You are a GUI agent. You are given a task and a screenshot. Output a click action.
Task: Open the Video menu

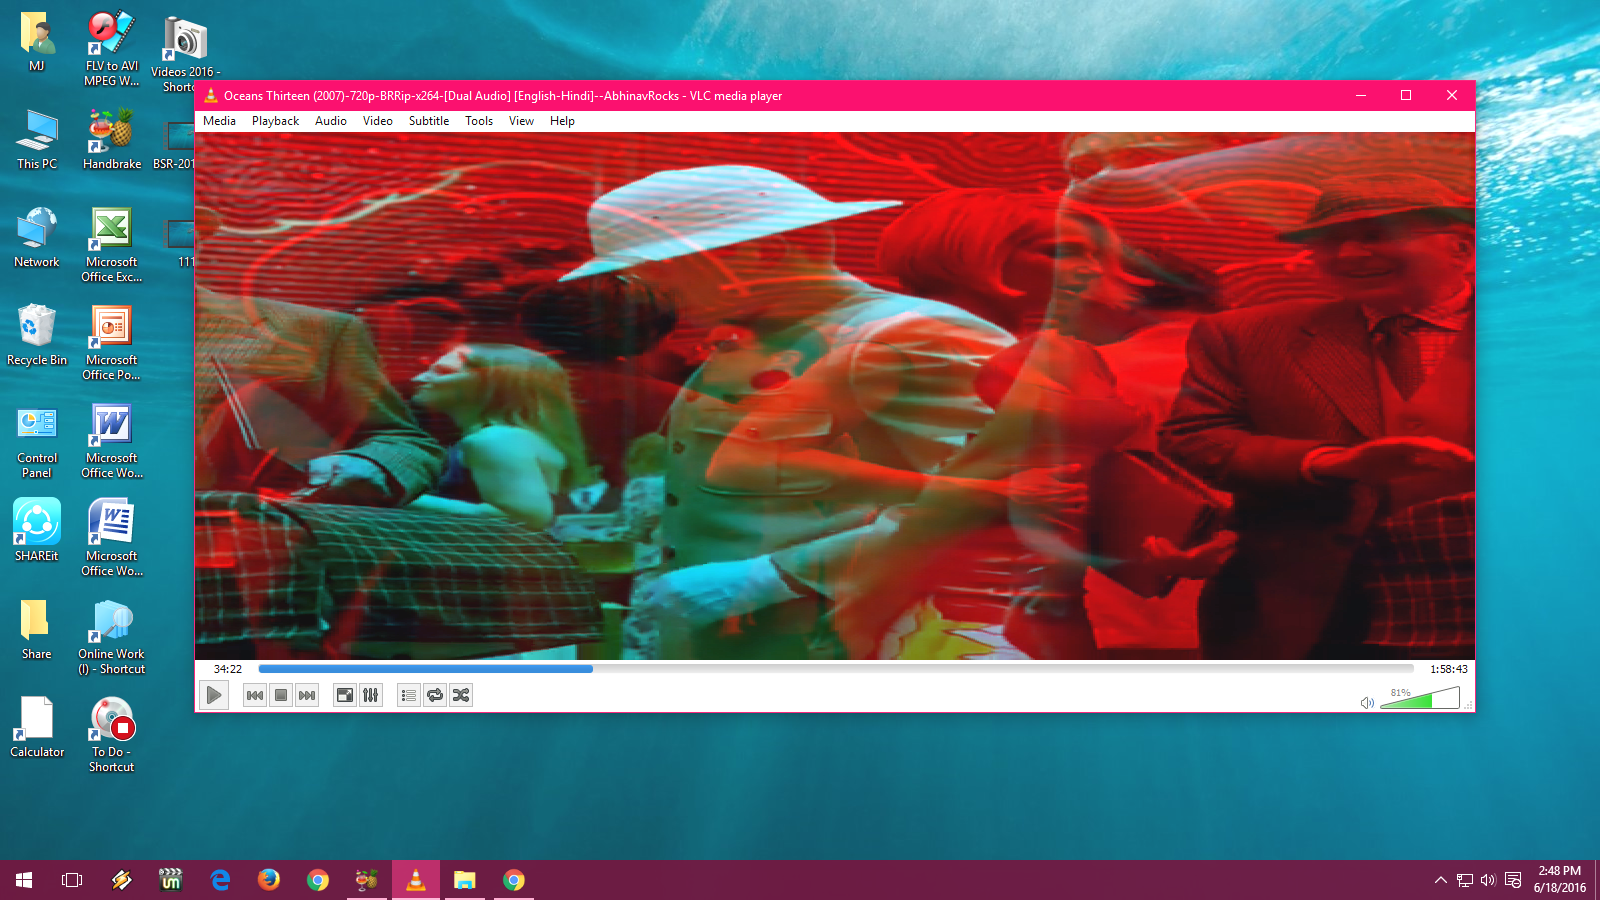(378, 121)
